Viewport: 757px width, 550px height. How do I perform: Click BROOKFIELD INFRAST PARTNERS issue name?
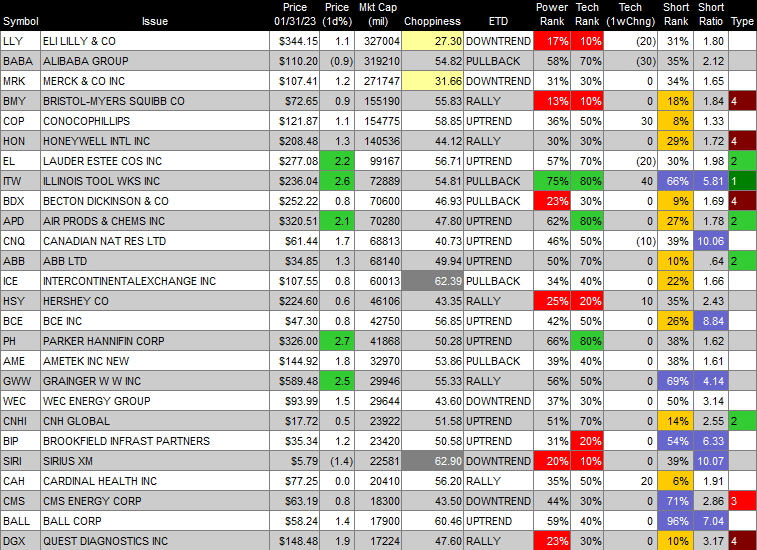[126, 441]
